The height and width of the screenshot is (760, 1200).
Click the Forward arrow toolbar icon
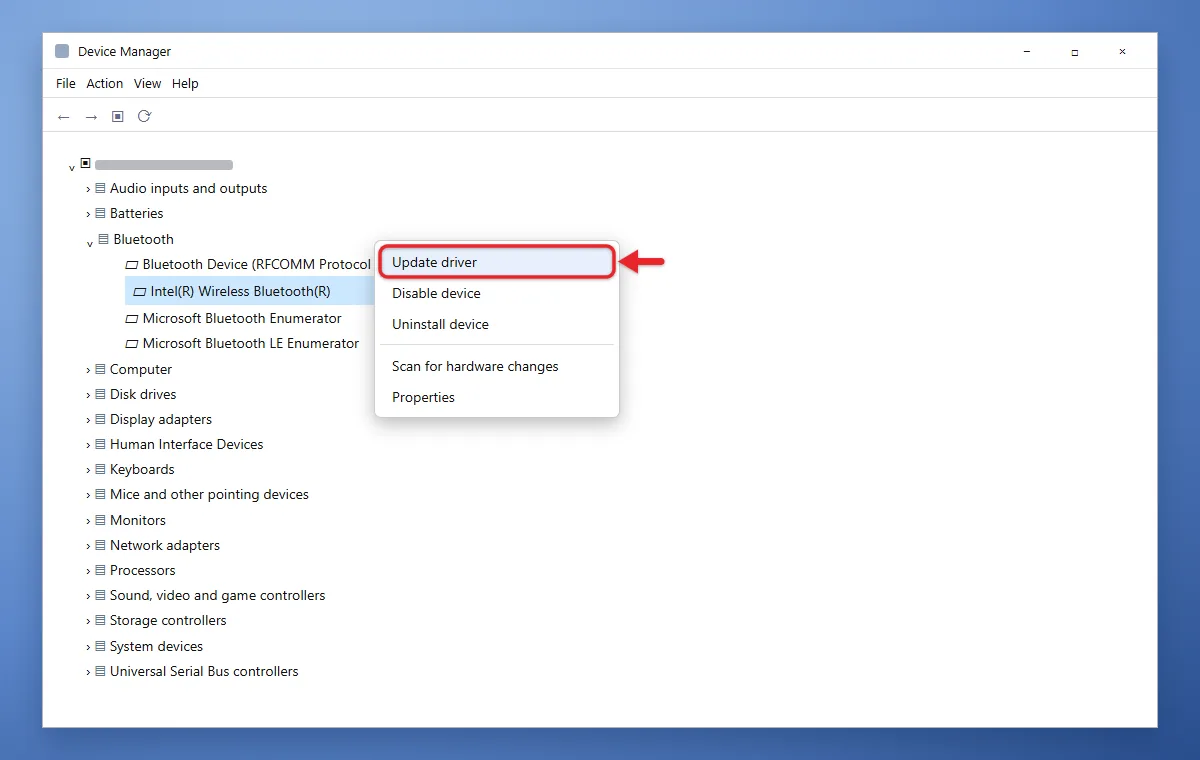click(x=91, y=117)
